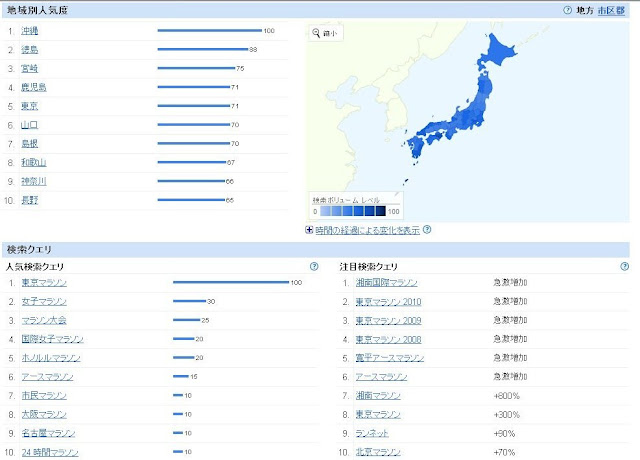Open 宮崎 region link
This screenshot has height=460, width=640.
click(29, 68)
